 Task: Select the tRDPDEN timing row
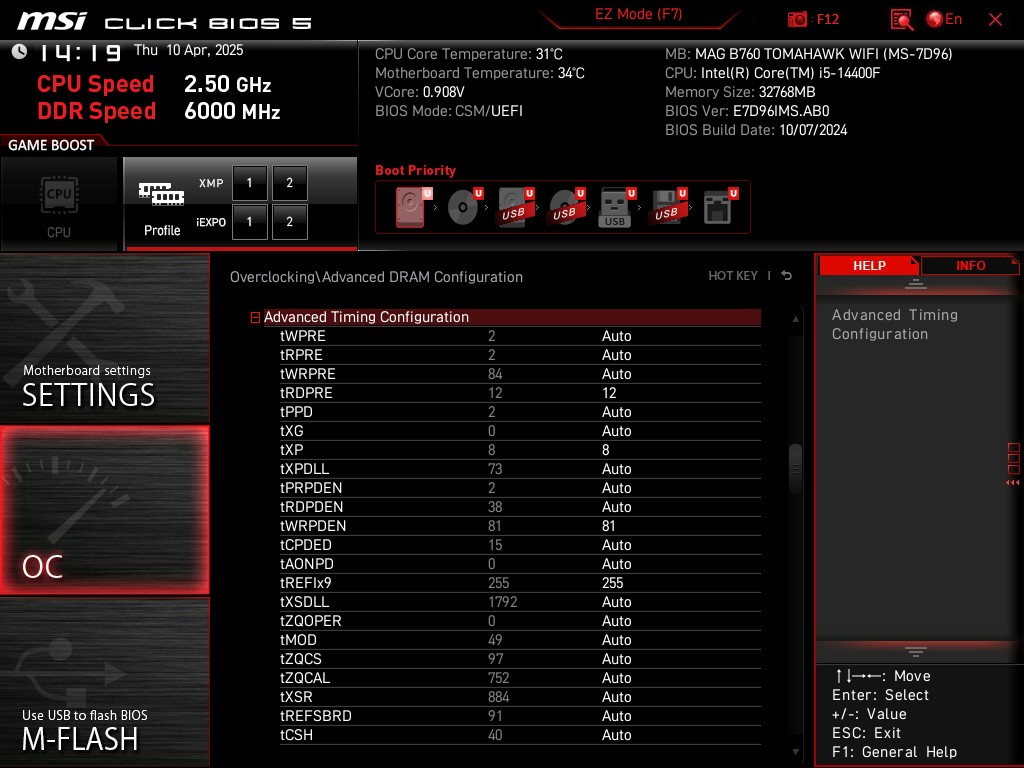[520, 507]
